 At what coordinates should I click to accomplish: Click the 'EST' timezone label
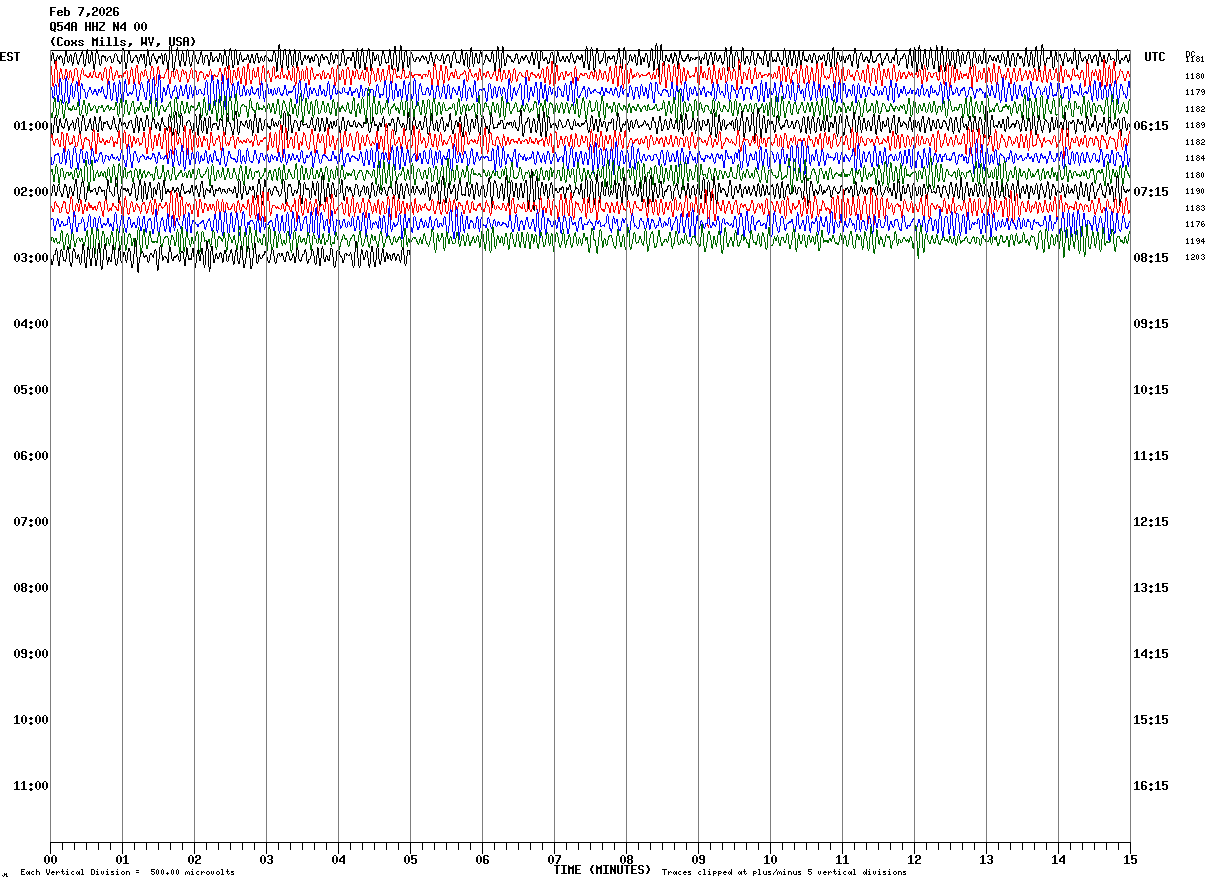pos(10,57)
